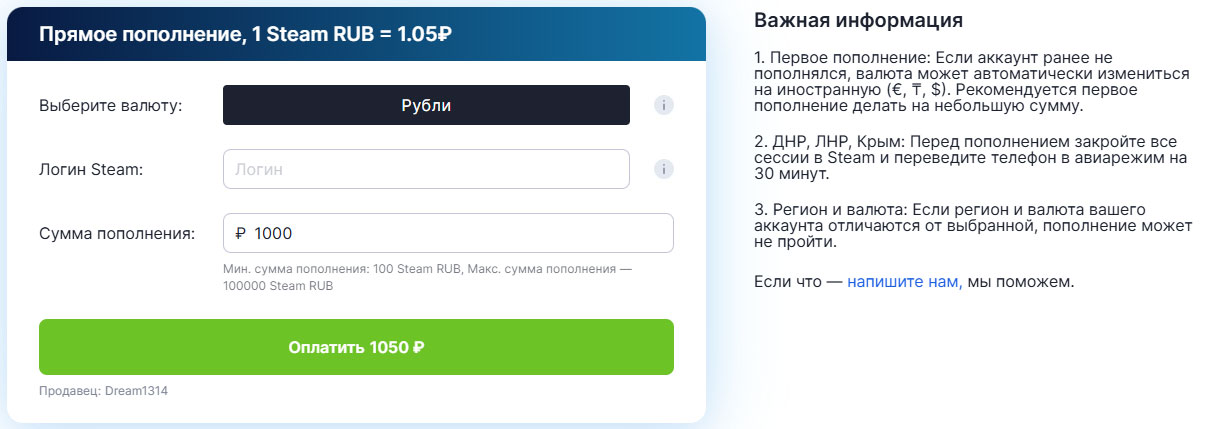This screenshot has height=429, width=1205.
Task: Click the ruble symbol in amount field
Action: click(240, 233)
